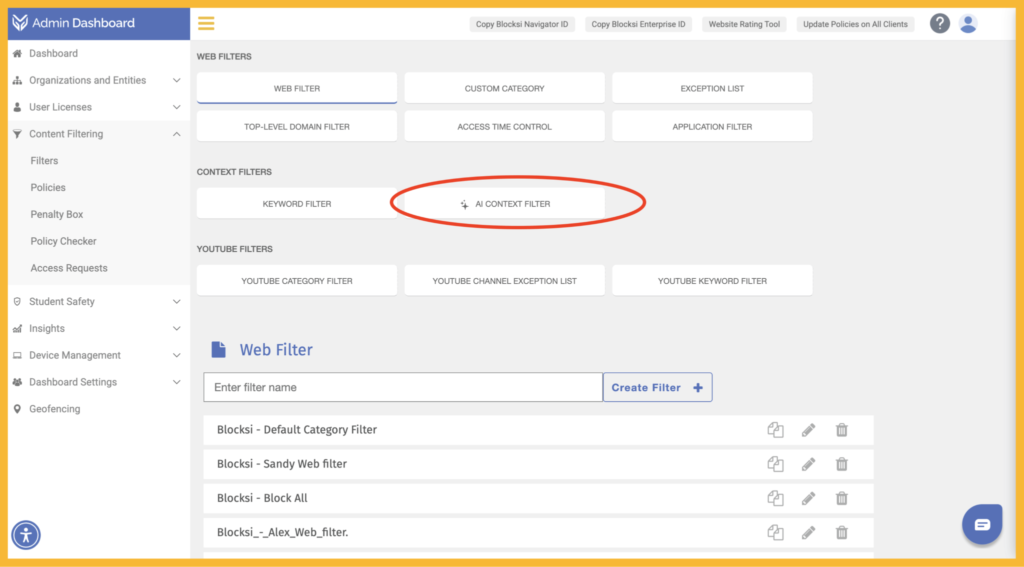Click the Insights chart icon

click(17, 329)
